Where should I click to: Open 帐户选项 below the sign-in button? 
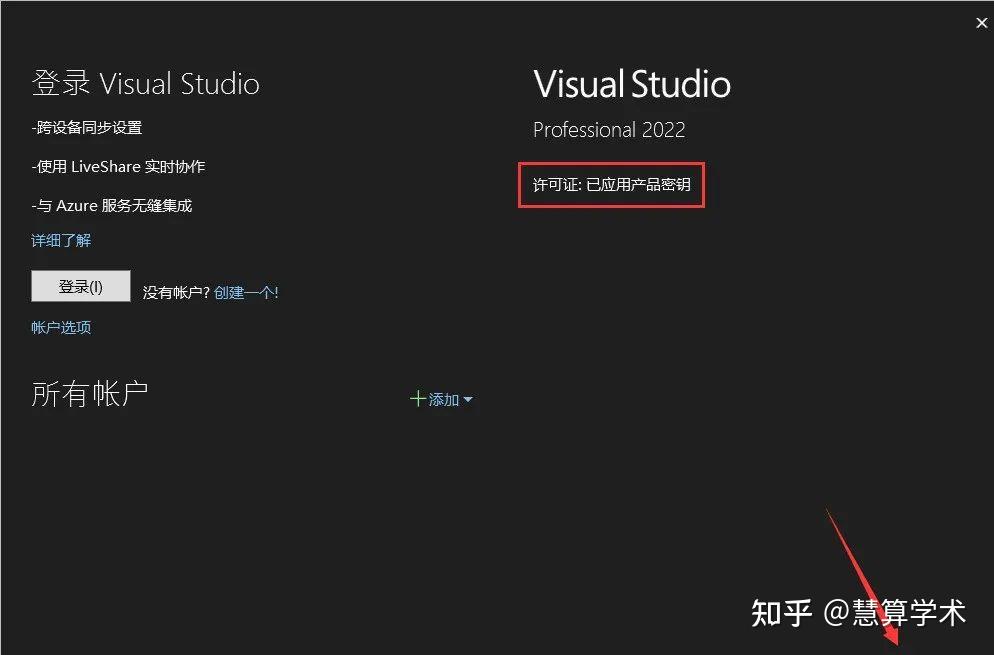(x=60, y=327)
